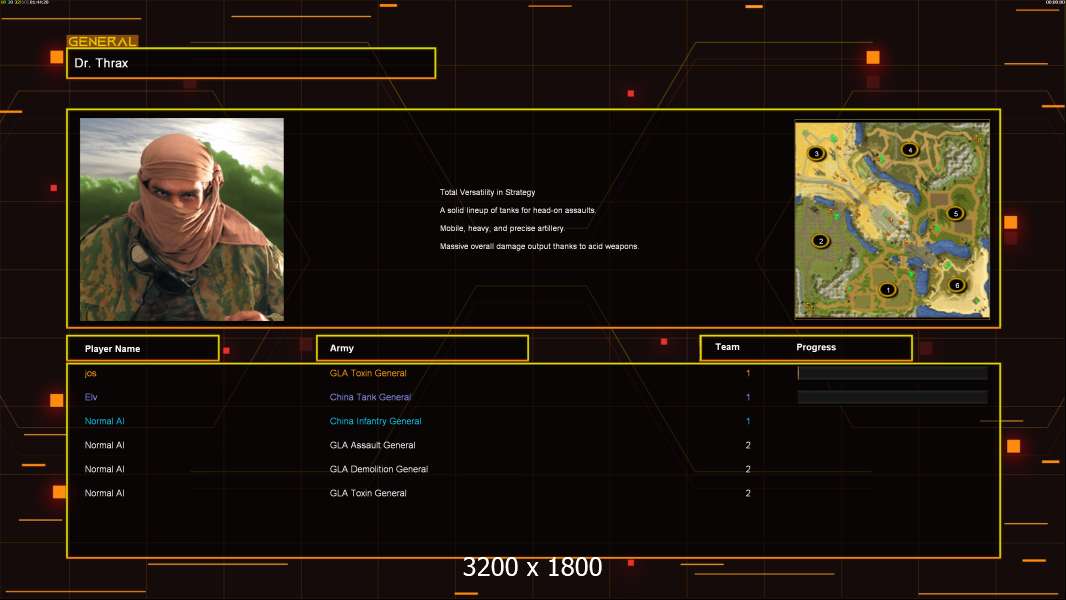Image resolution: width=1066 pixels, height=600 pixels.
Task: Click the Player Name column header
Action: 143,348
